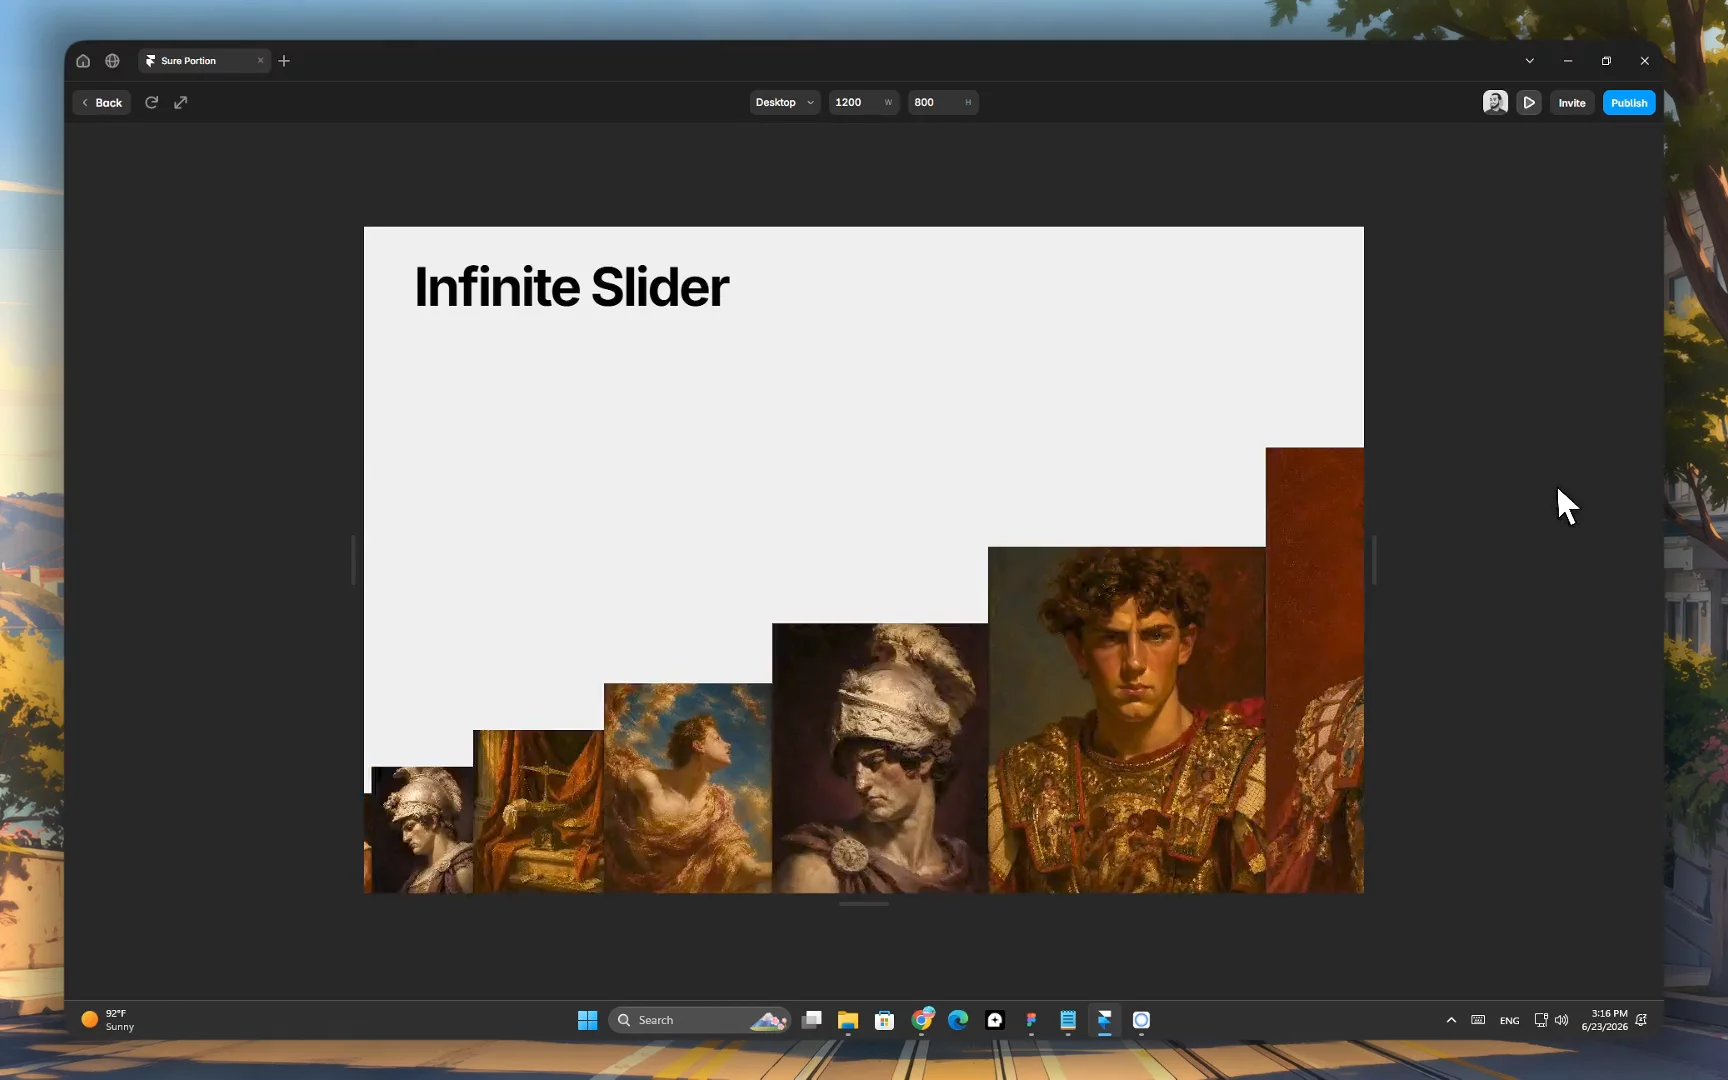Open the black-and-white square app in taskbar
The image size is (1728, 1080).
click(995, 1020)
